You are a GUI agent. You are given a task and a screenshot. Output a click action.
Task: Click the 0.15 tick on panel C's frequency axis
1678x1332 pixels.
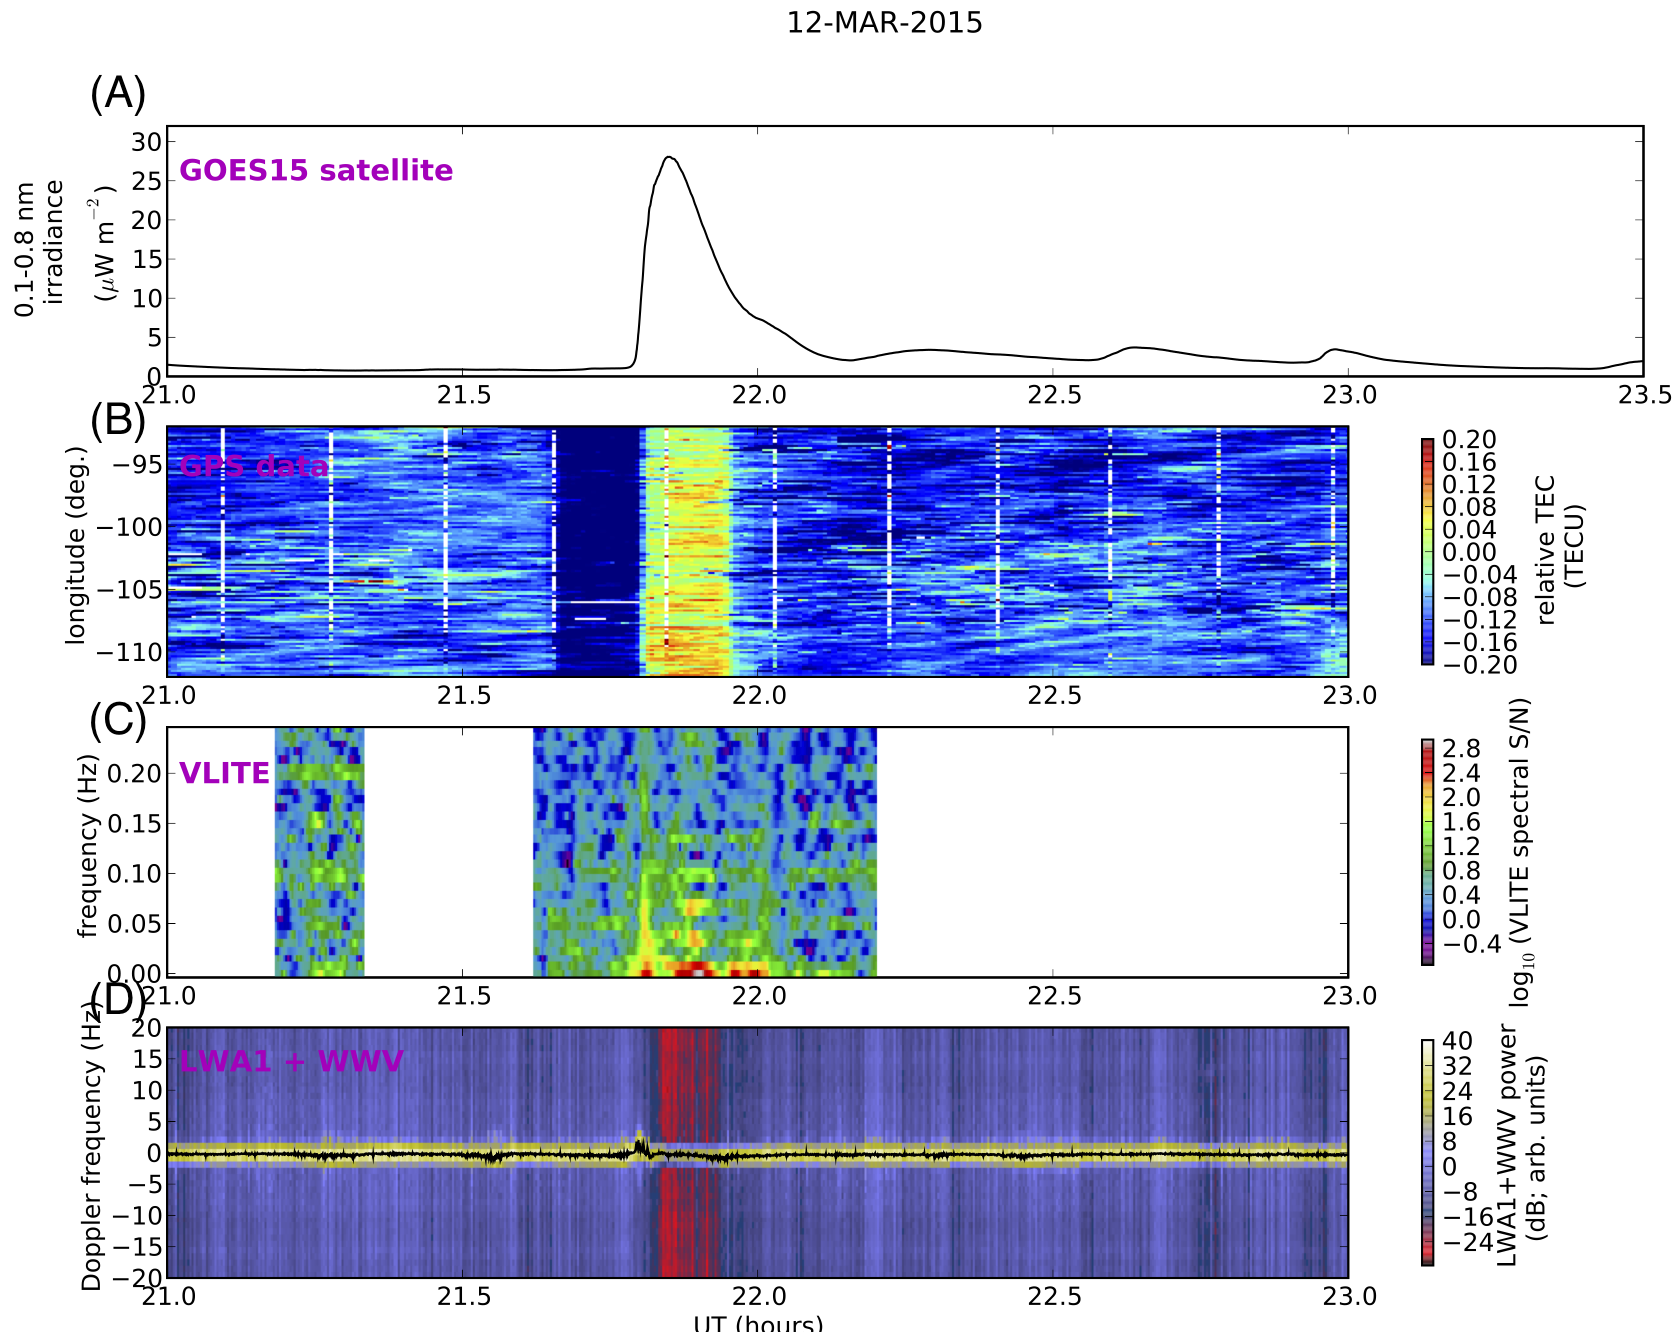pyautogui.click(x=134, y=823)
